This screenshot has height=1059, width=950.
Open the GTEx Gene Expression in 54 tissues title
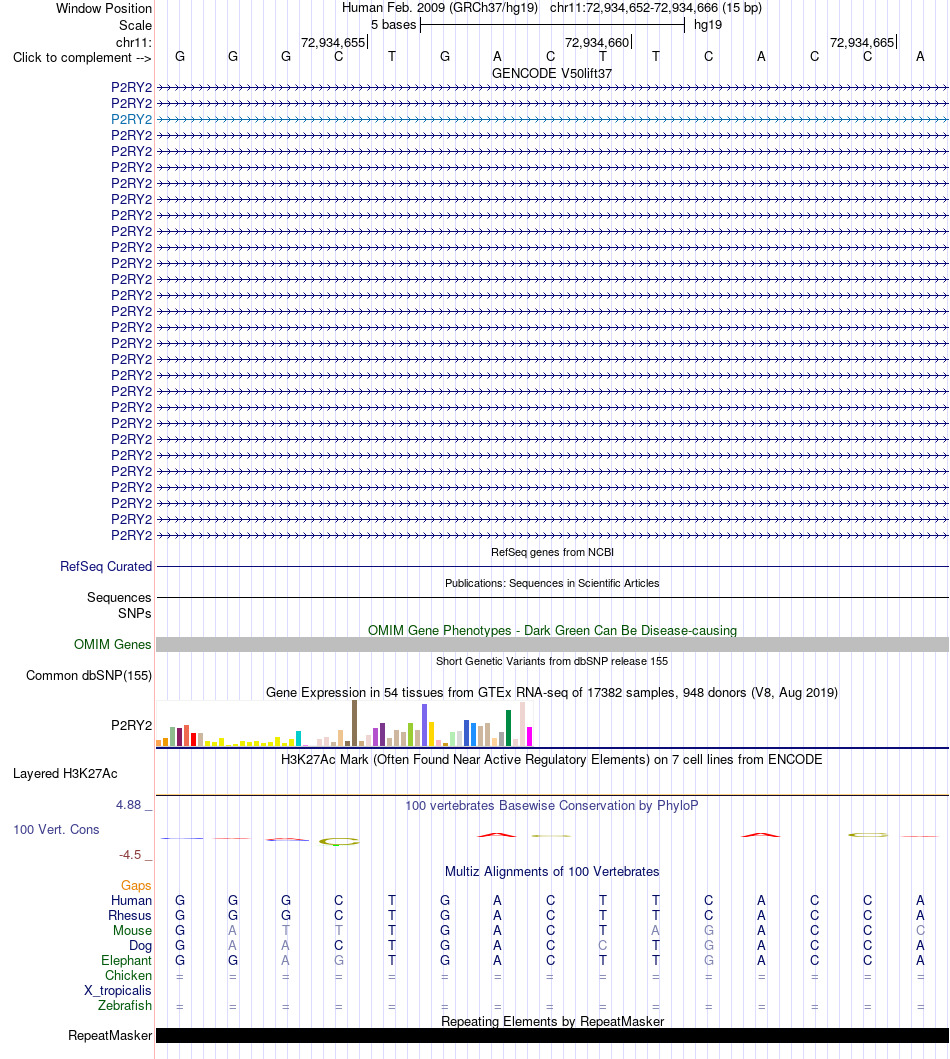pyautogui.click(x=552, y=692)
